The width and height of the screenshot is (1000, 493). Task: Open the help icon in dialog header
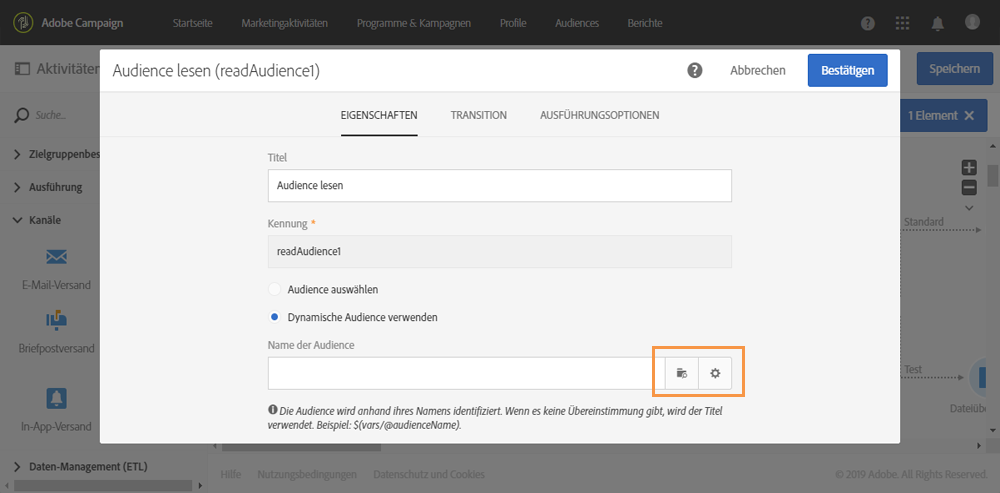point(695,71)
